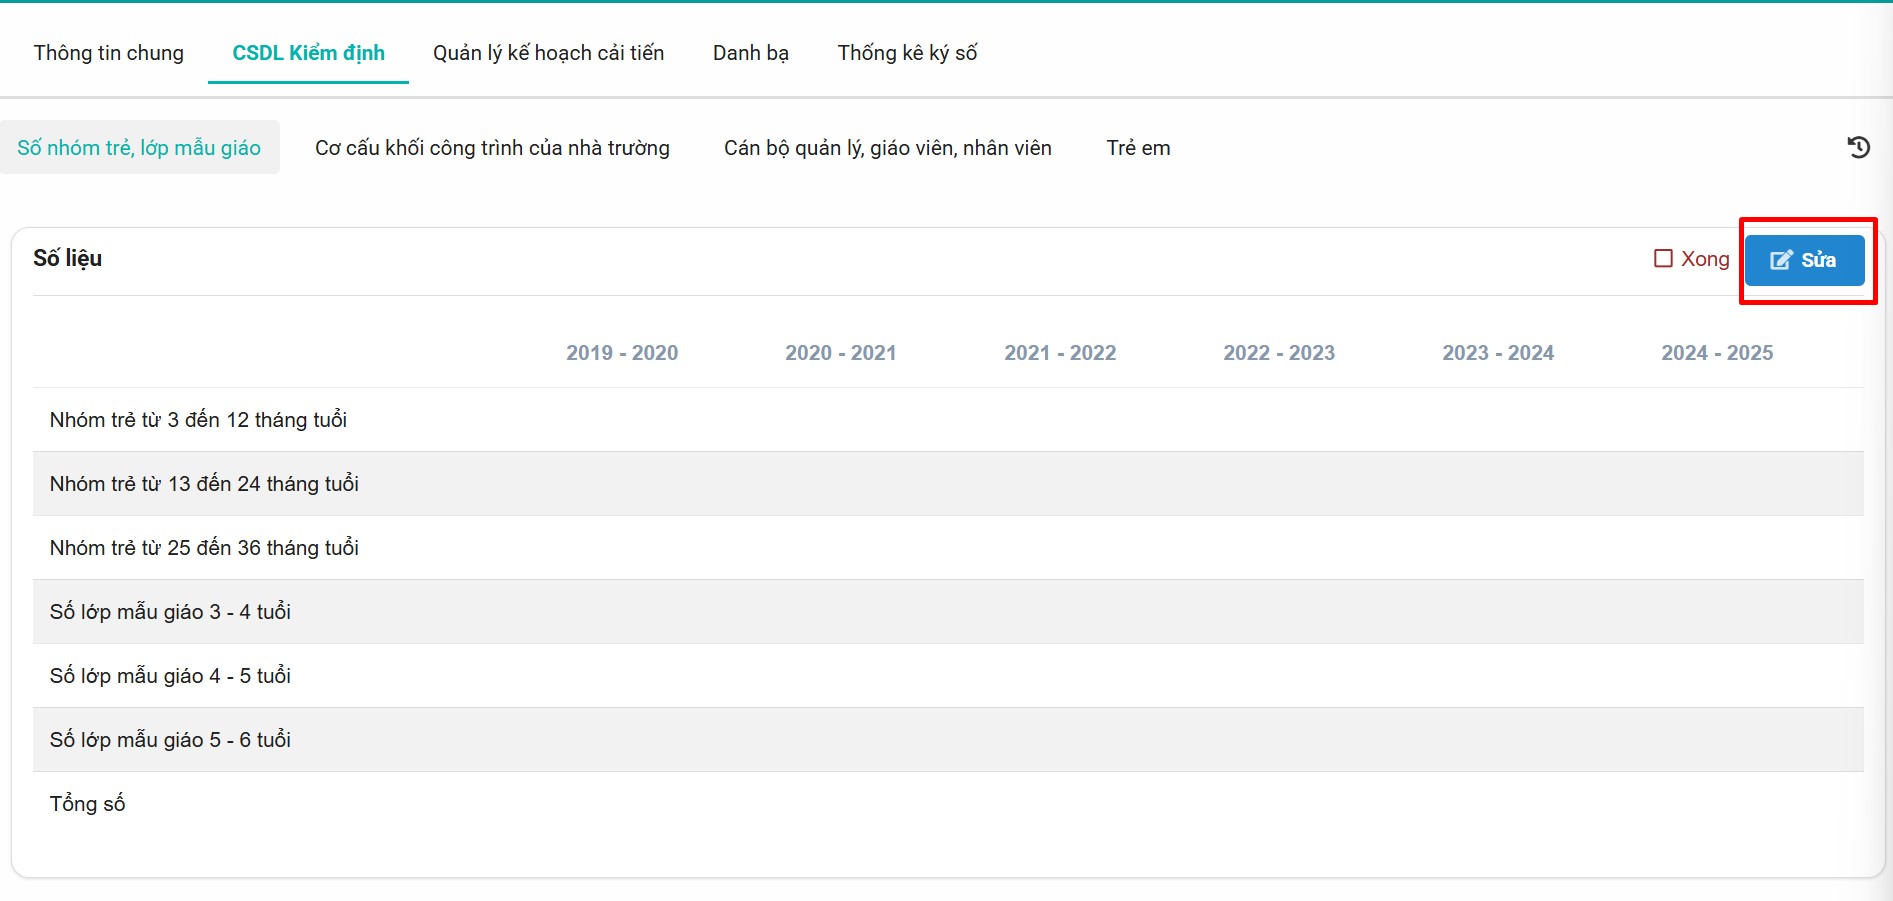
Task: Select the Tổng số row
Action: 88,804
